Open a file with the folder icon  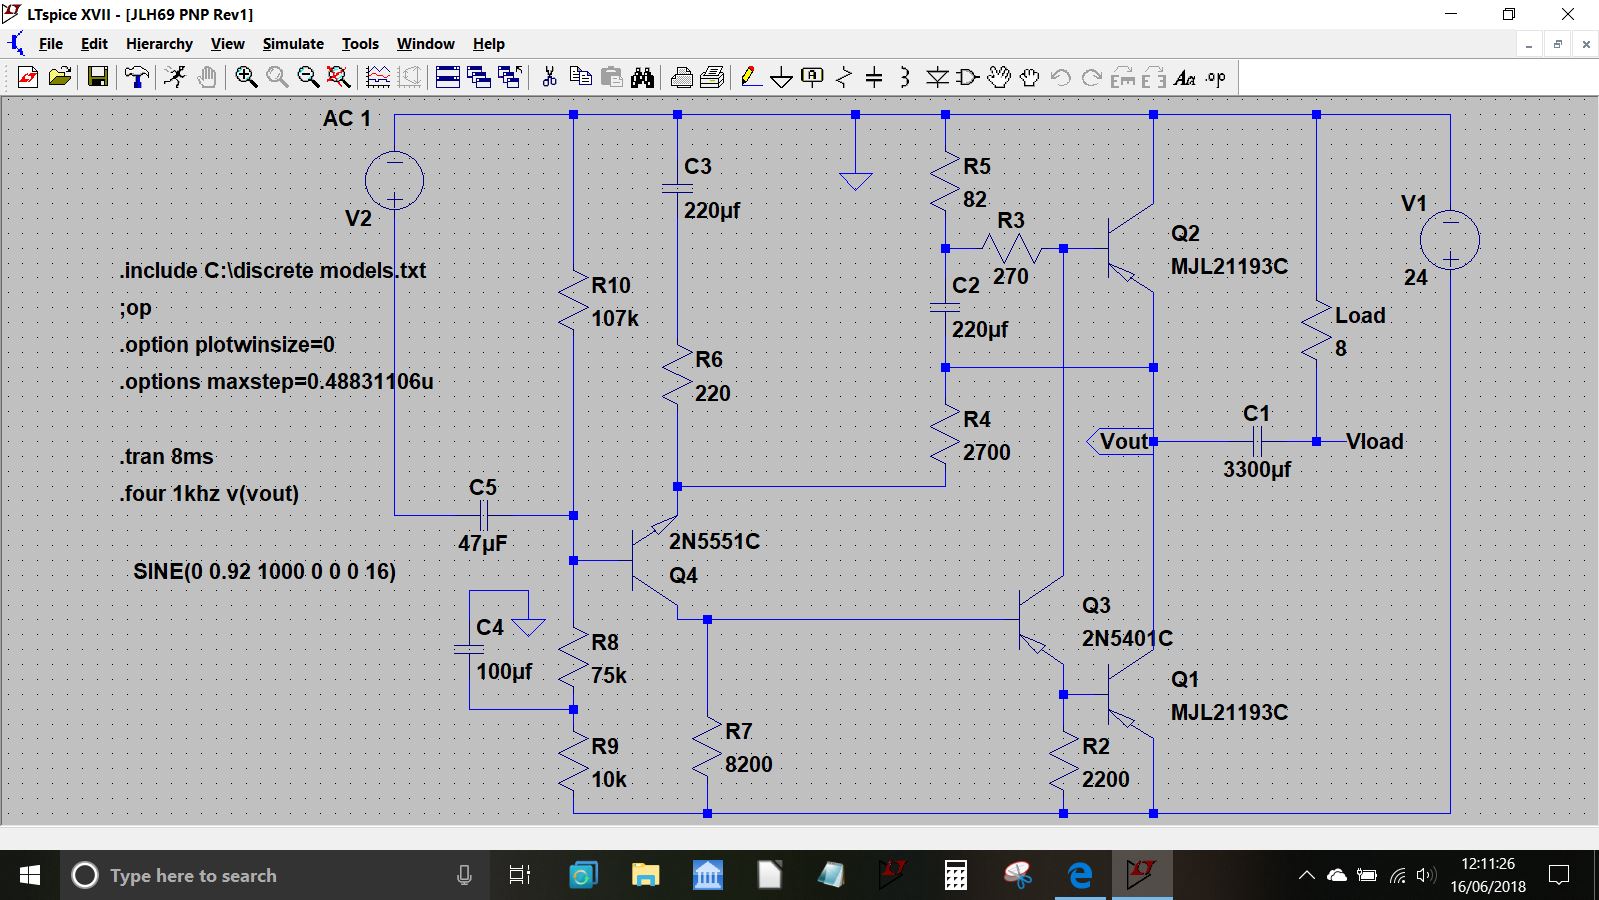click(60, 77)
